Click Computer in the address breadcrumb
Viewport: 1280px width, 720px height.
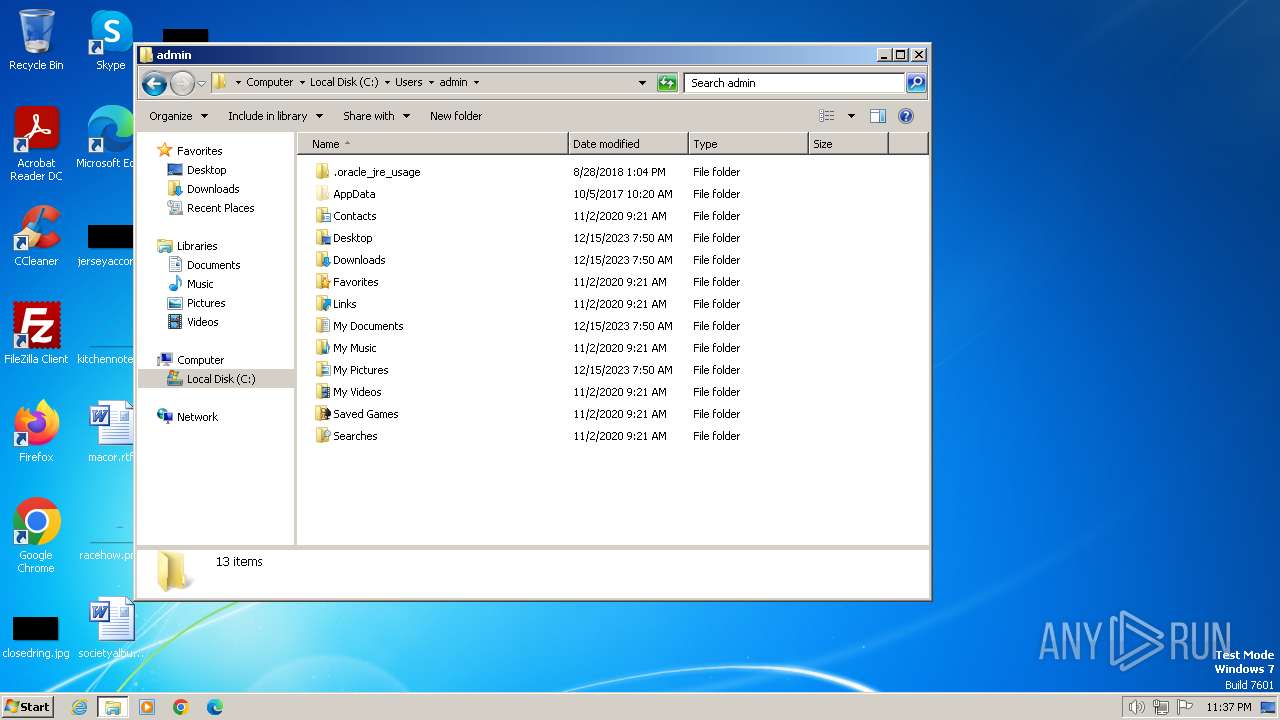point(270,83)
